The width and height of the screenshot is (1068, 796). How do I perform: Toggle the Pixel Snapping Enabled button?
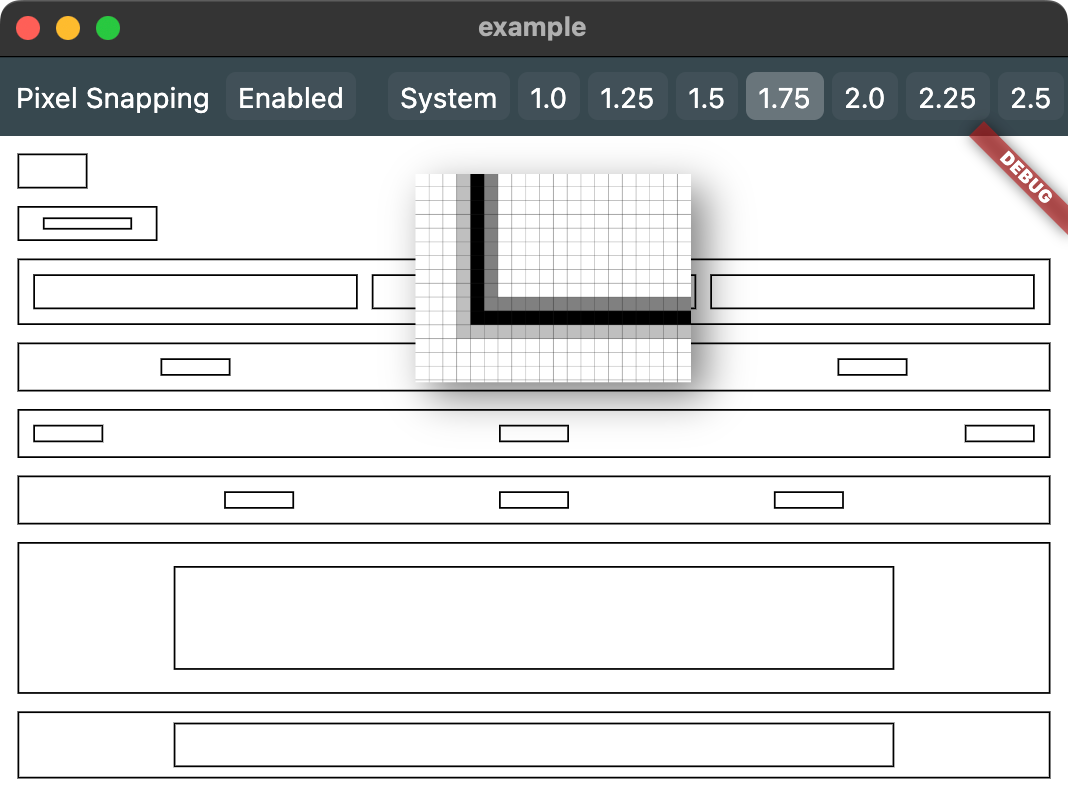(x=291, y=97)
